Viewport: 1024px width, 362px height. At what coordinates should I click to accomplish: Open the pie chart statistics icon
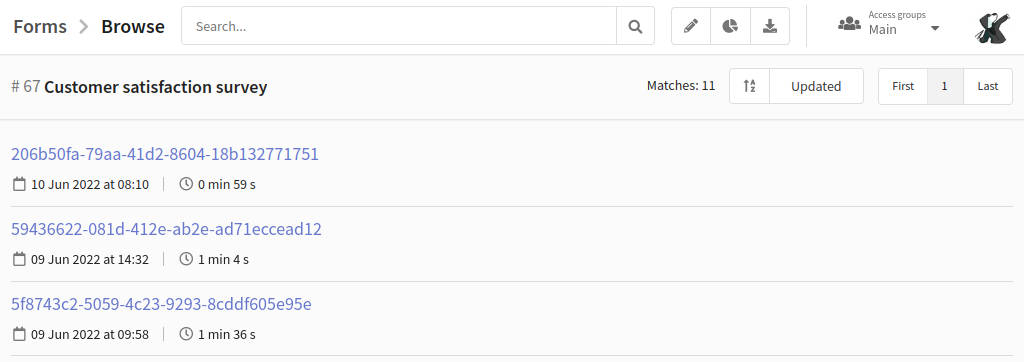(x=730, y=26)
